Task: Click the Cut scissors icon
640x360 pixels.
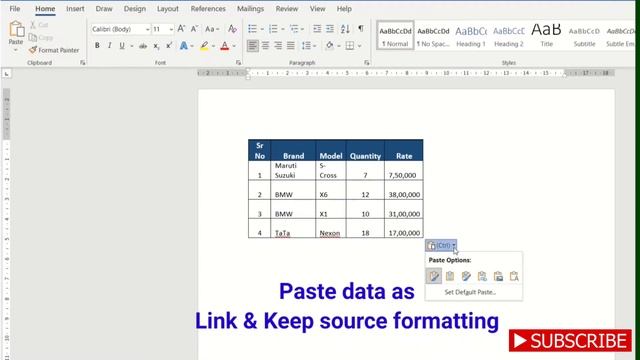Action: tap(33, 25)
